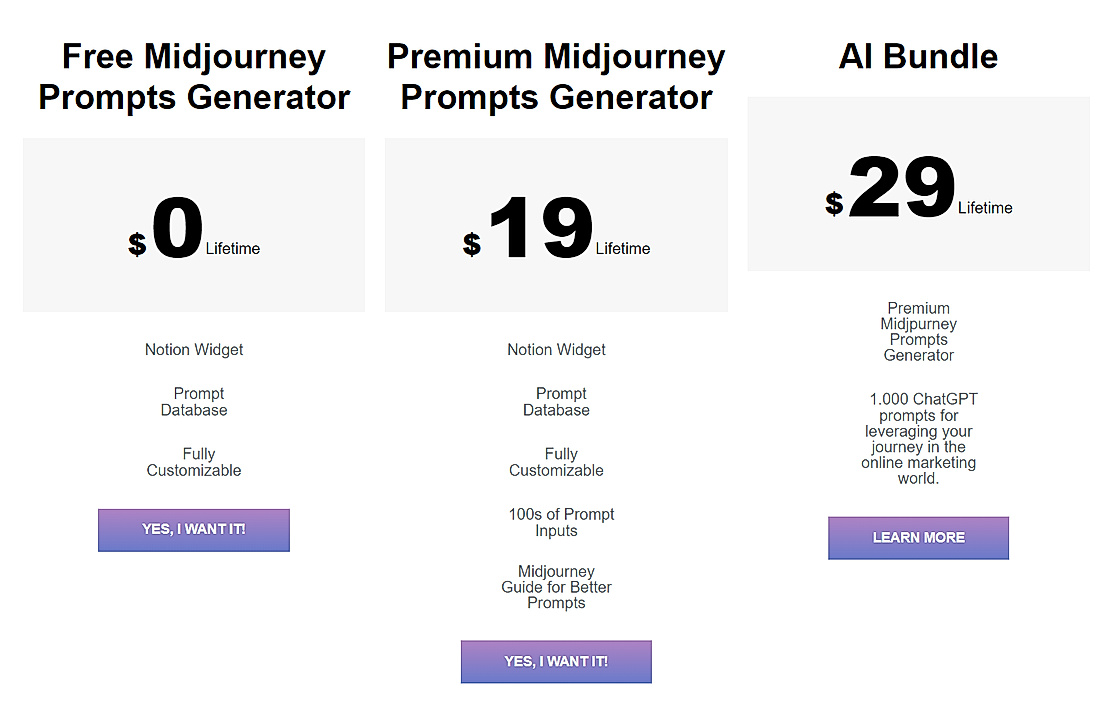
Task: Click "Notion Widget" in the free plan
Action: point(194,350)
